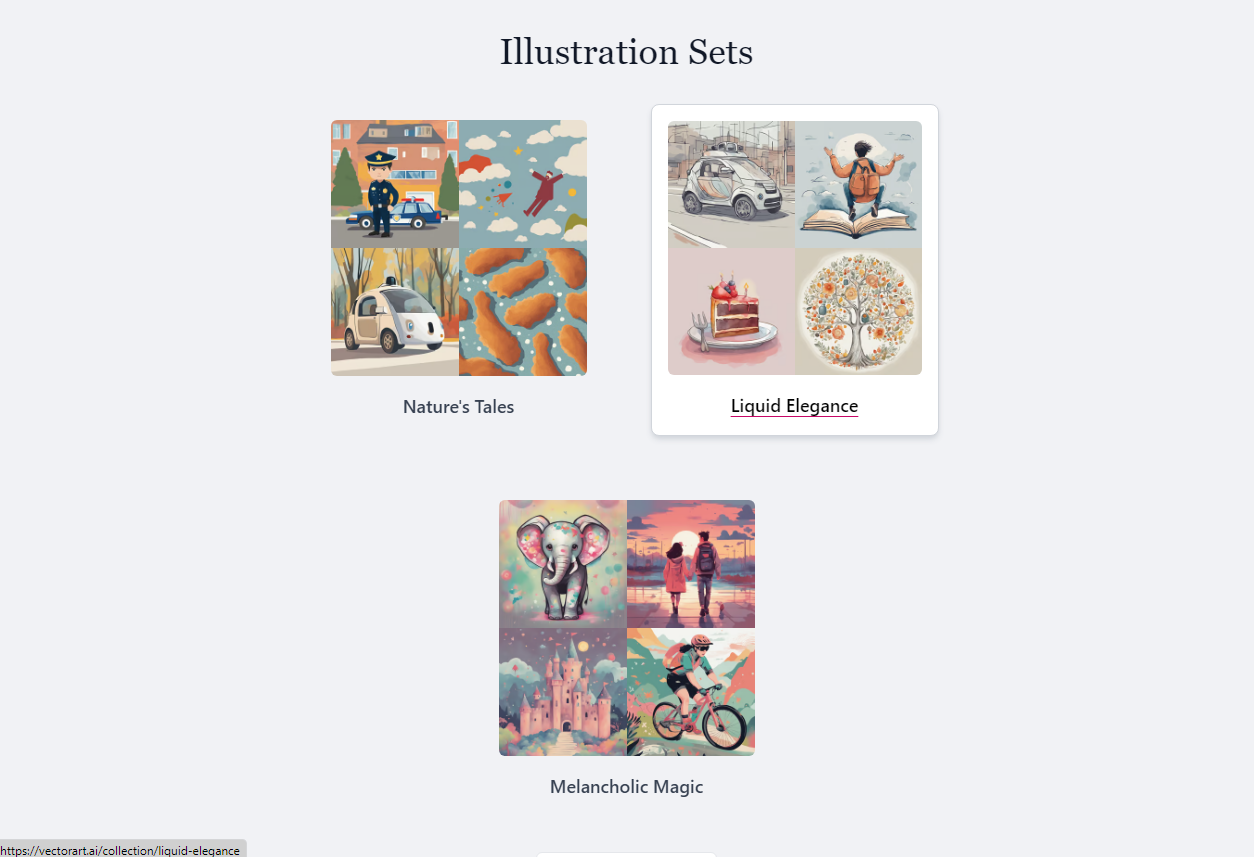
Task: Open the person sitting on book illustration
Action: pyautogui.click(x=858, y=185)
